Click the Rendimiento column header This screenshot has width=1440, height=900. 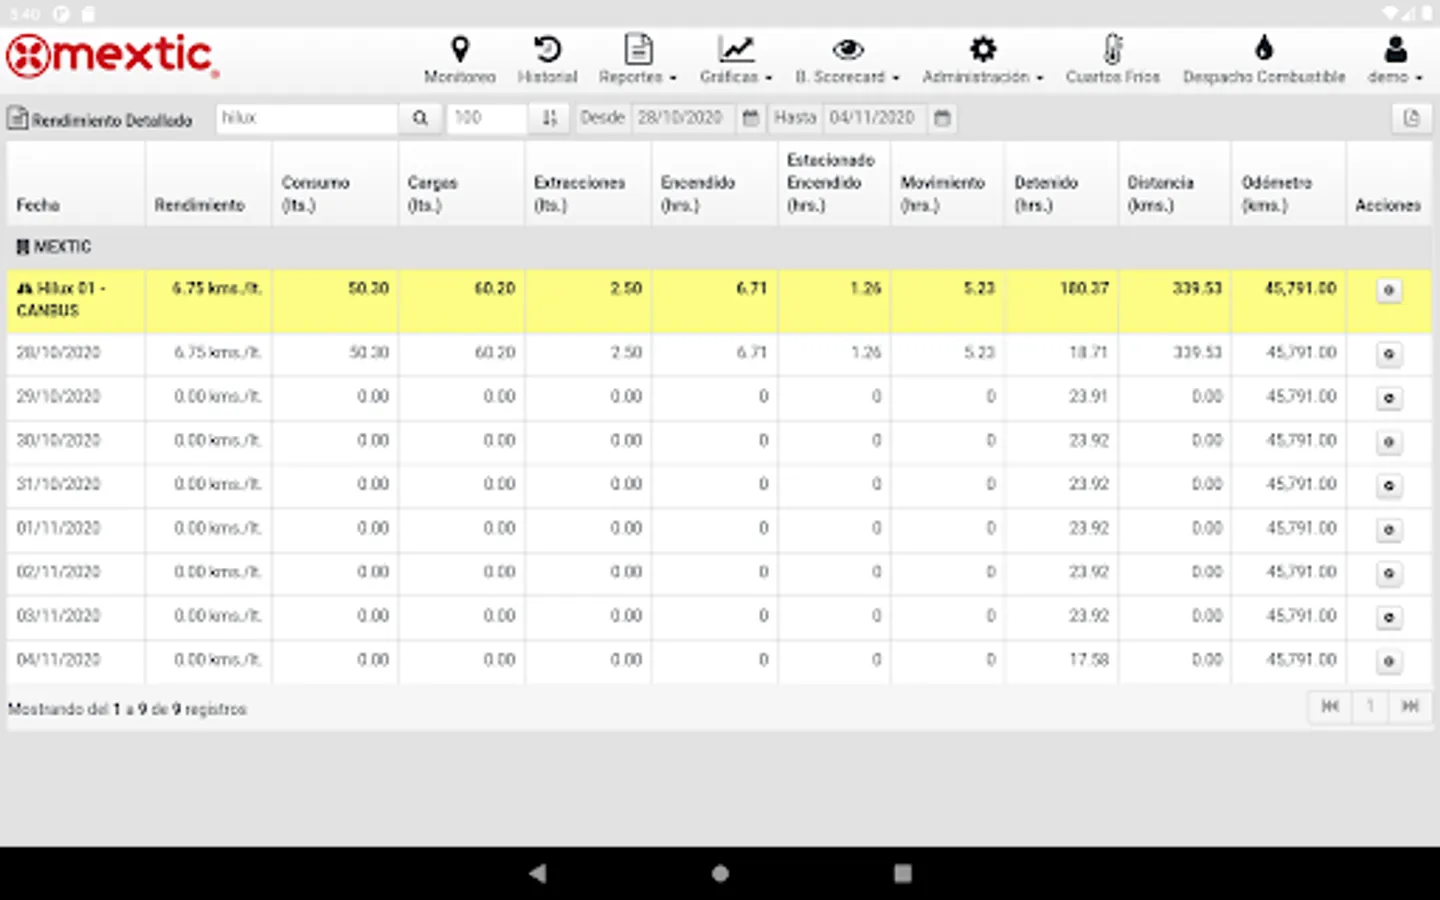click(208, 183)
